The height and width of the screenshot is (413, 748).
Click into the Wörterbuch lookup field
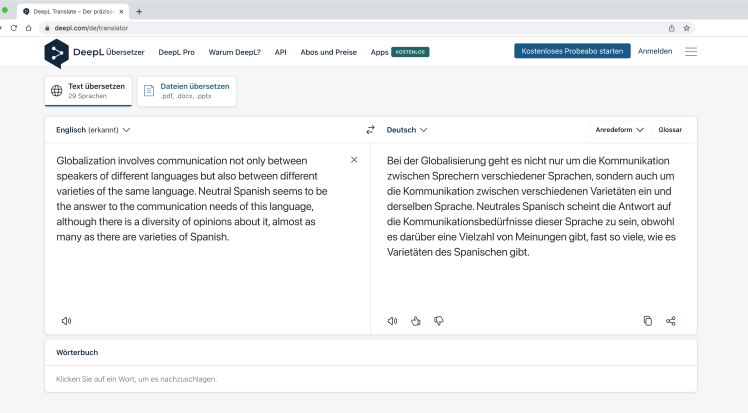tap(370, 379)
